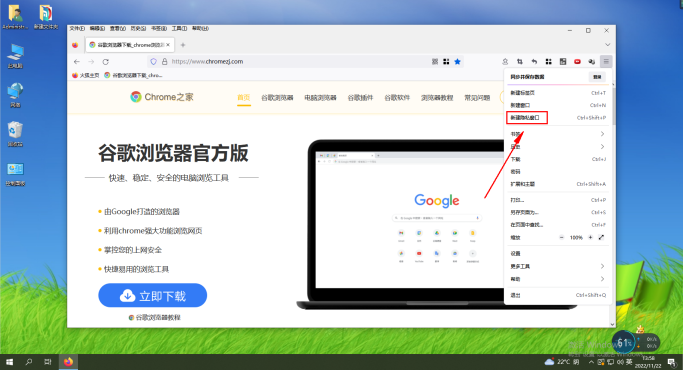Open the Windows Start menu

pyautogui.click(x=10, y=362)
